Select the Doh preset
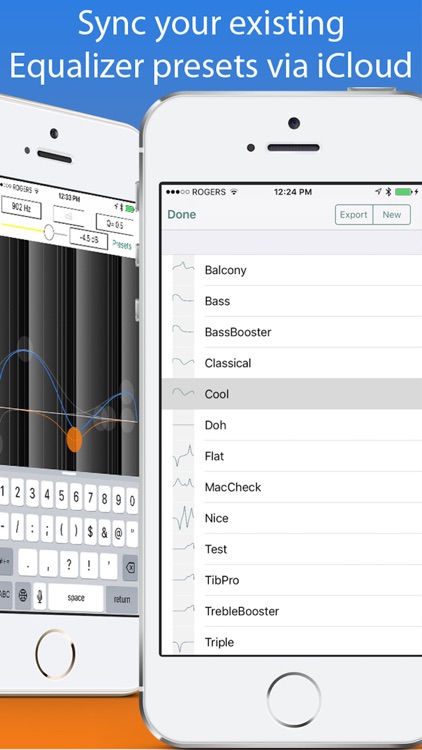 pos(292,425)
